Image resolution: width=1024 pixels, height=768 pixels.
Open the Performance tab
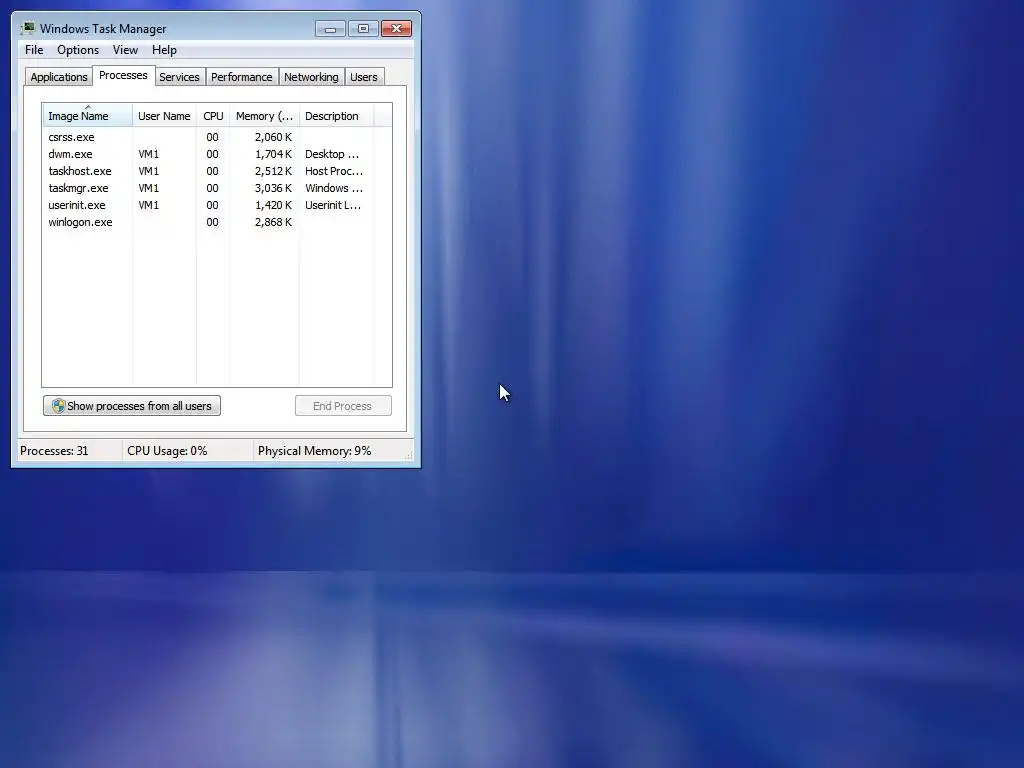pos(241,77)
